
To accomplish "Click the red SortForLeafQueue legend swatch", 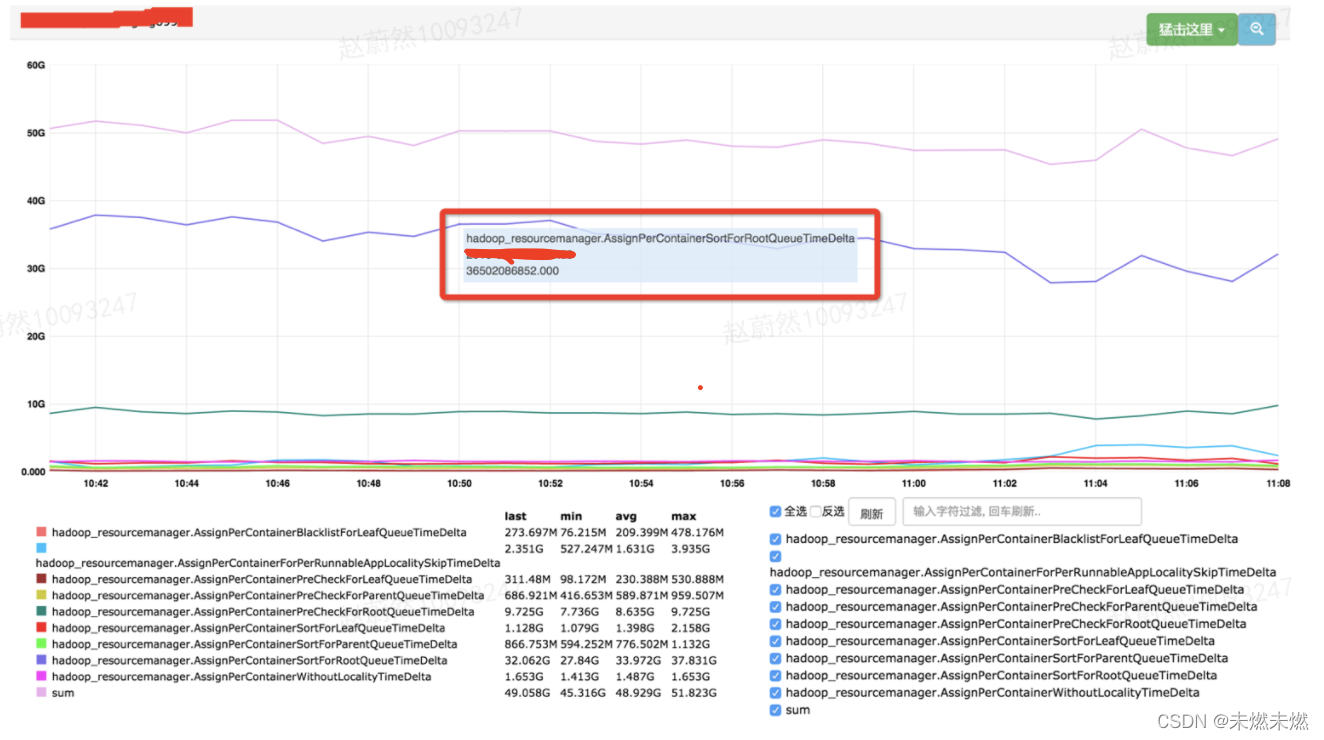I will (x=41, y=628).
